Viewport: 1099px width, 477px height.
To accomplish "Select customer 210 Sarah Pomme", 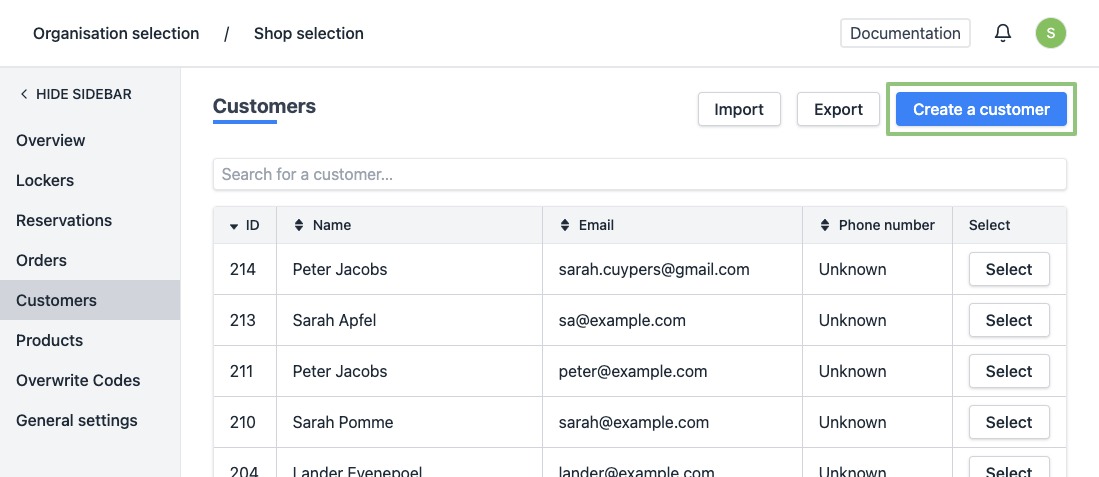I will [1008, 422].
